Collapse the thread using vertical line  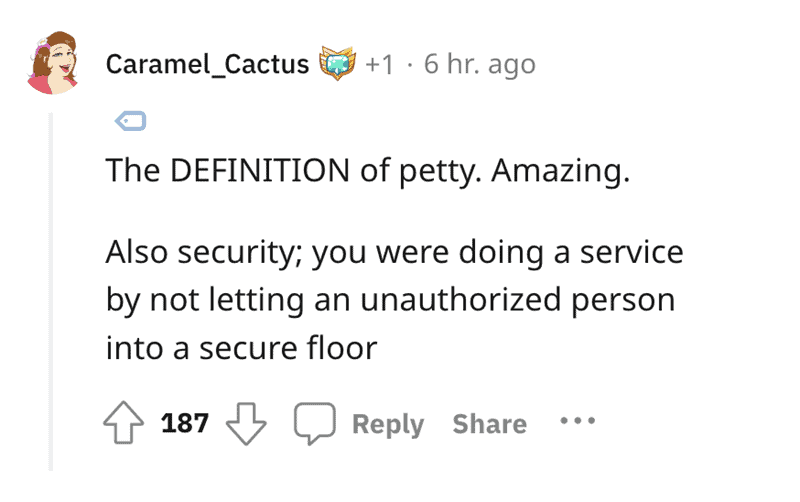pyautogui.click(x=51, y=292)
